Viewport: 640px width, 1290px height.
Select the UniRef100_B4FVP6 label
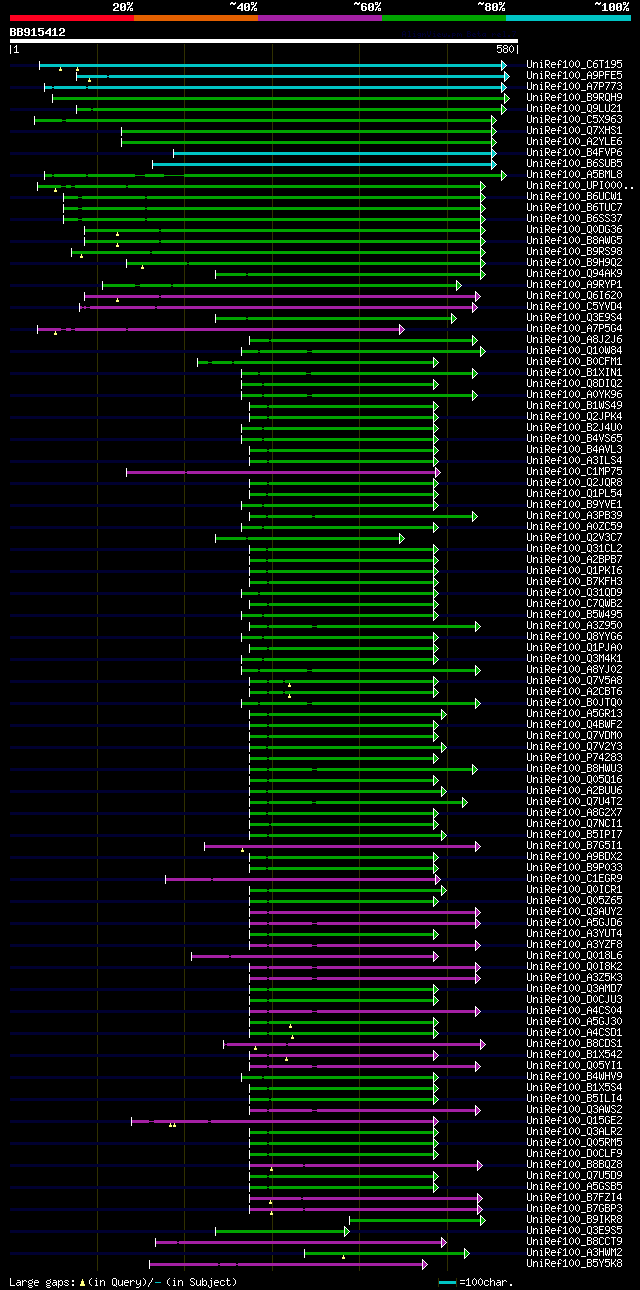pos(574,152)
